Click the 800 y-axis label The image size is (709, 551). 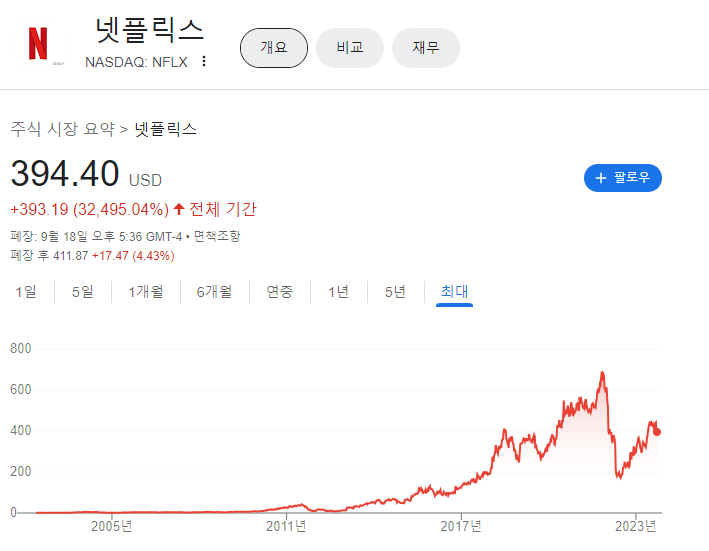pos(21,348)
